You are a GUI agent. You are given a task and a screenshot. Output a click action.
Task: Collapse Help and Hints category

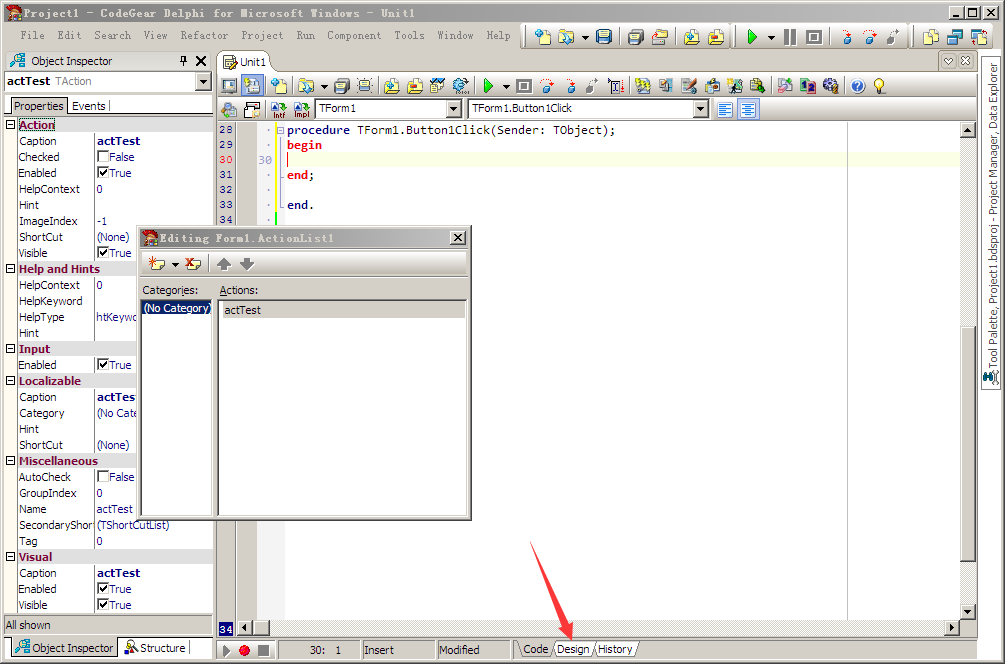pos(11,269)
